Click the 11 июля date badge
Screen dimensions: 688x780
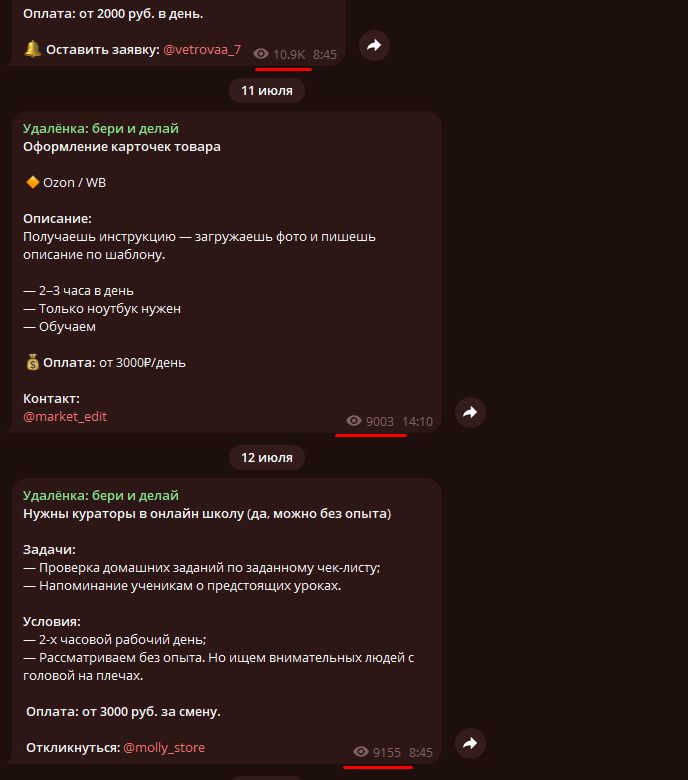(267, 91)
